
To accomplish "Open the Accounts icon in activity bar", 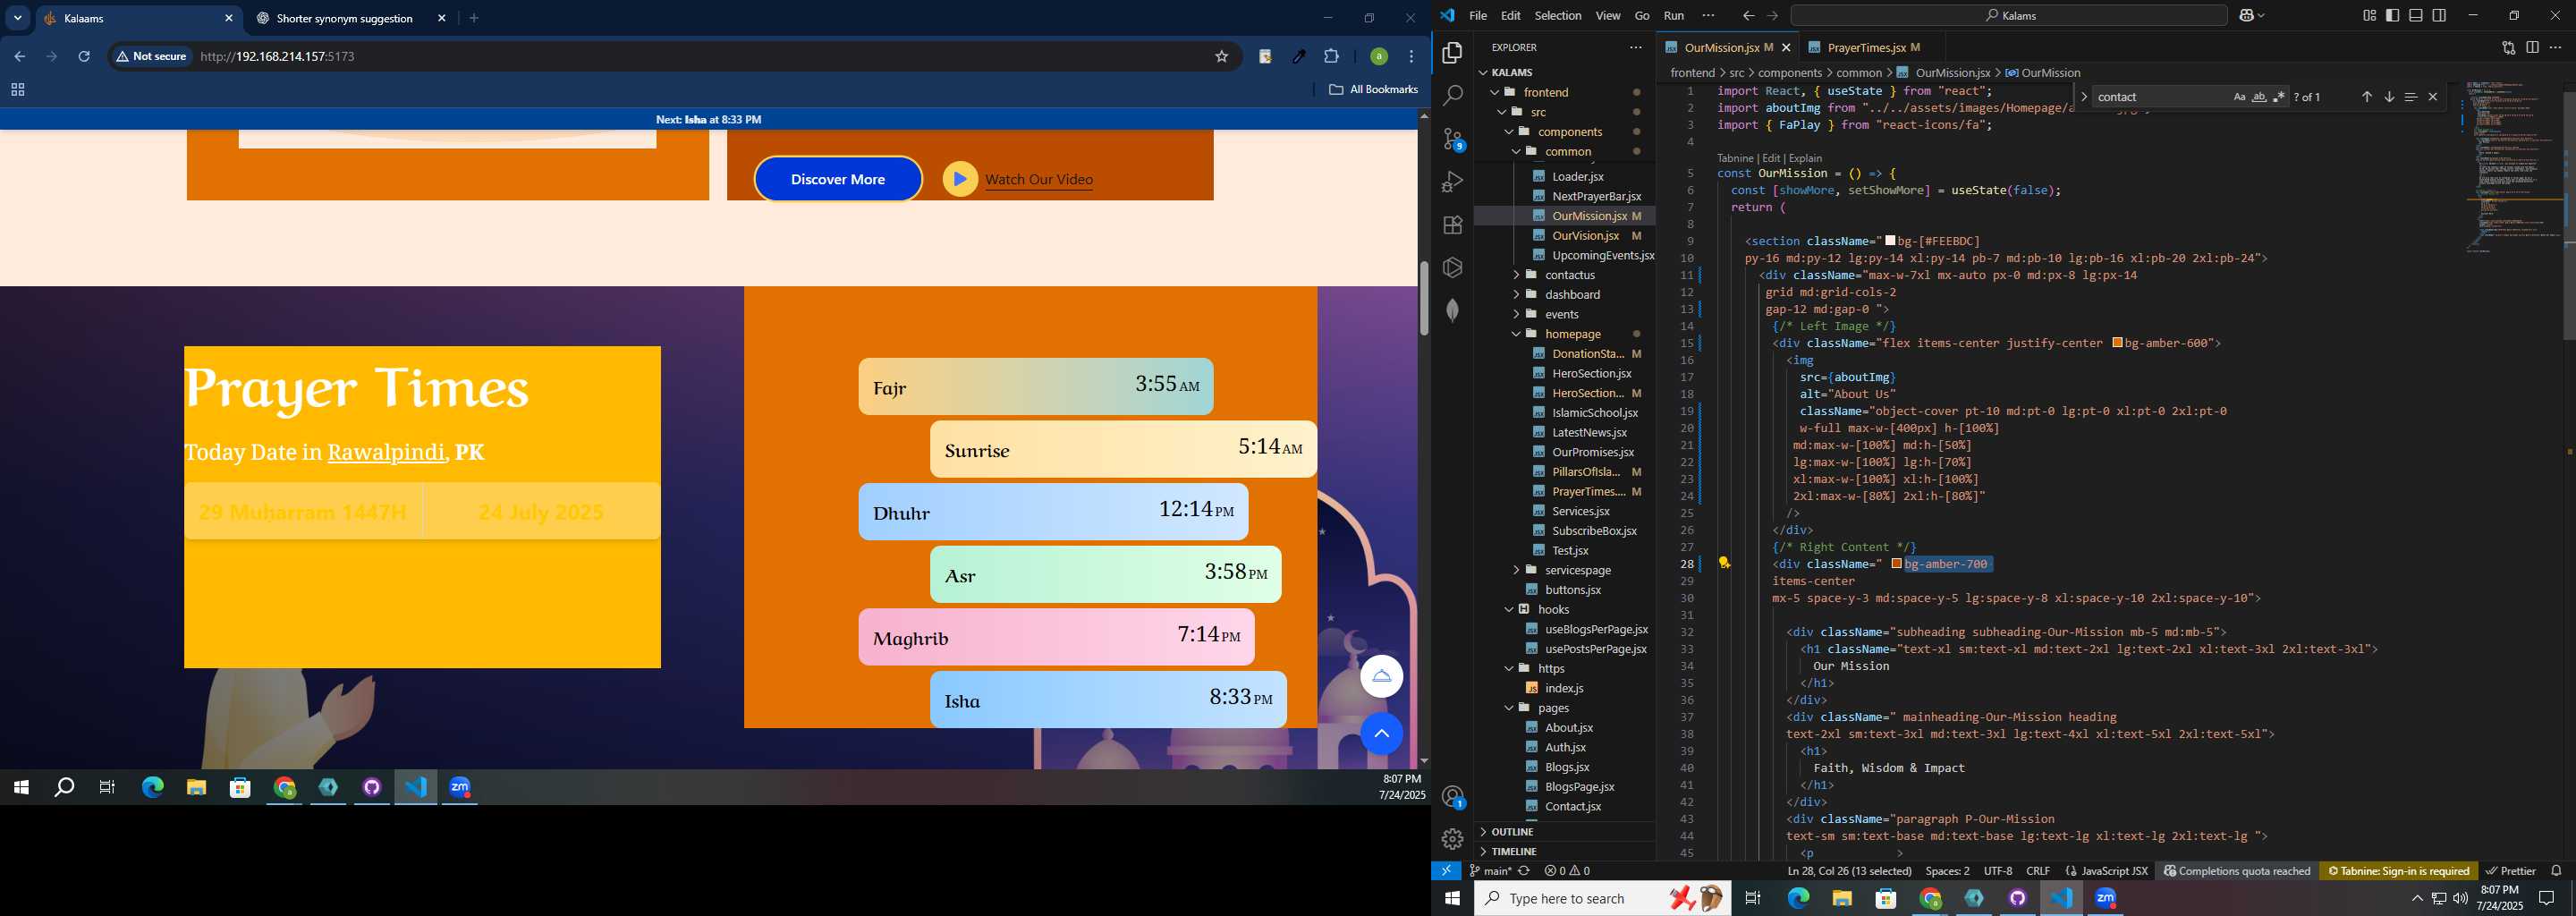I will click(x=1452, y=797).
